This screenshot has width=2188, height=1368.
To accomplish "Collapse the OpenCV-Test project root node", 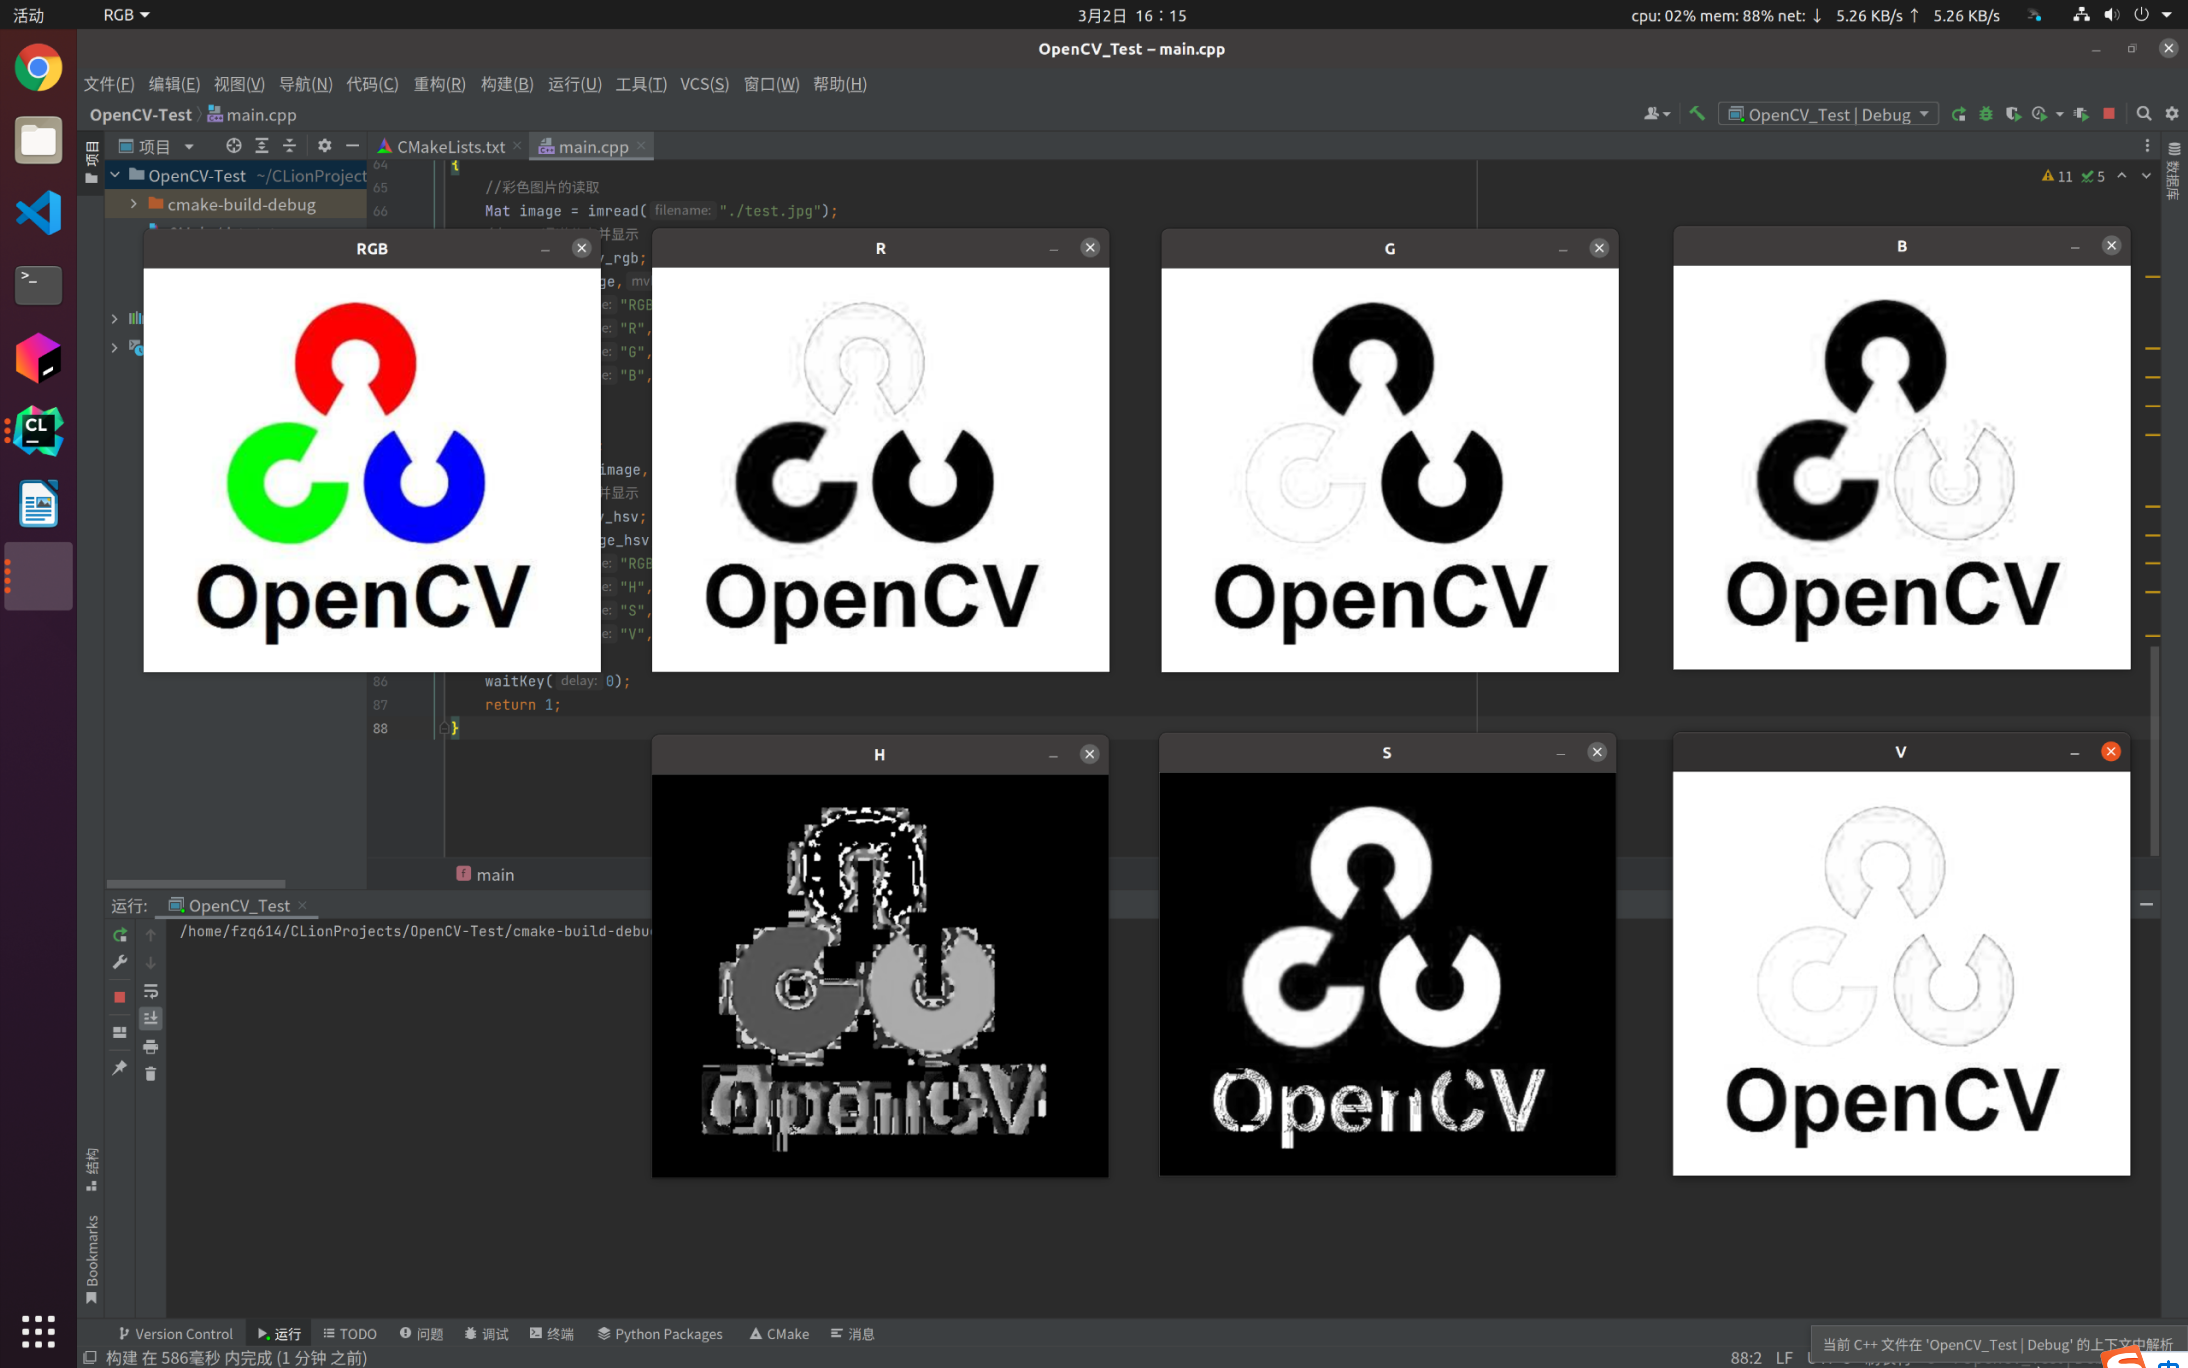I will coord(114,175).
